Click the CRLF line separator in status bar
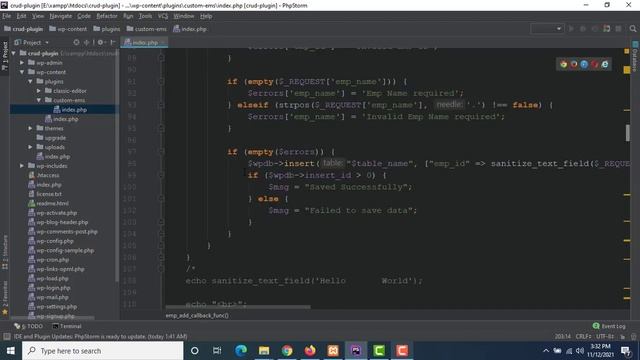 (x=583, y=336)
